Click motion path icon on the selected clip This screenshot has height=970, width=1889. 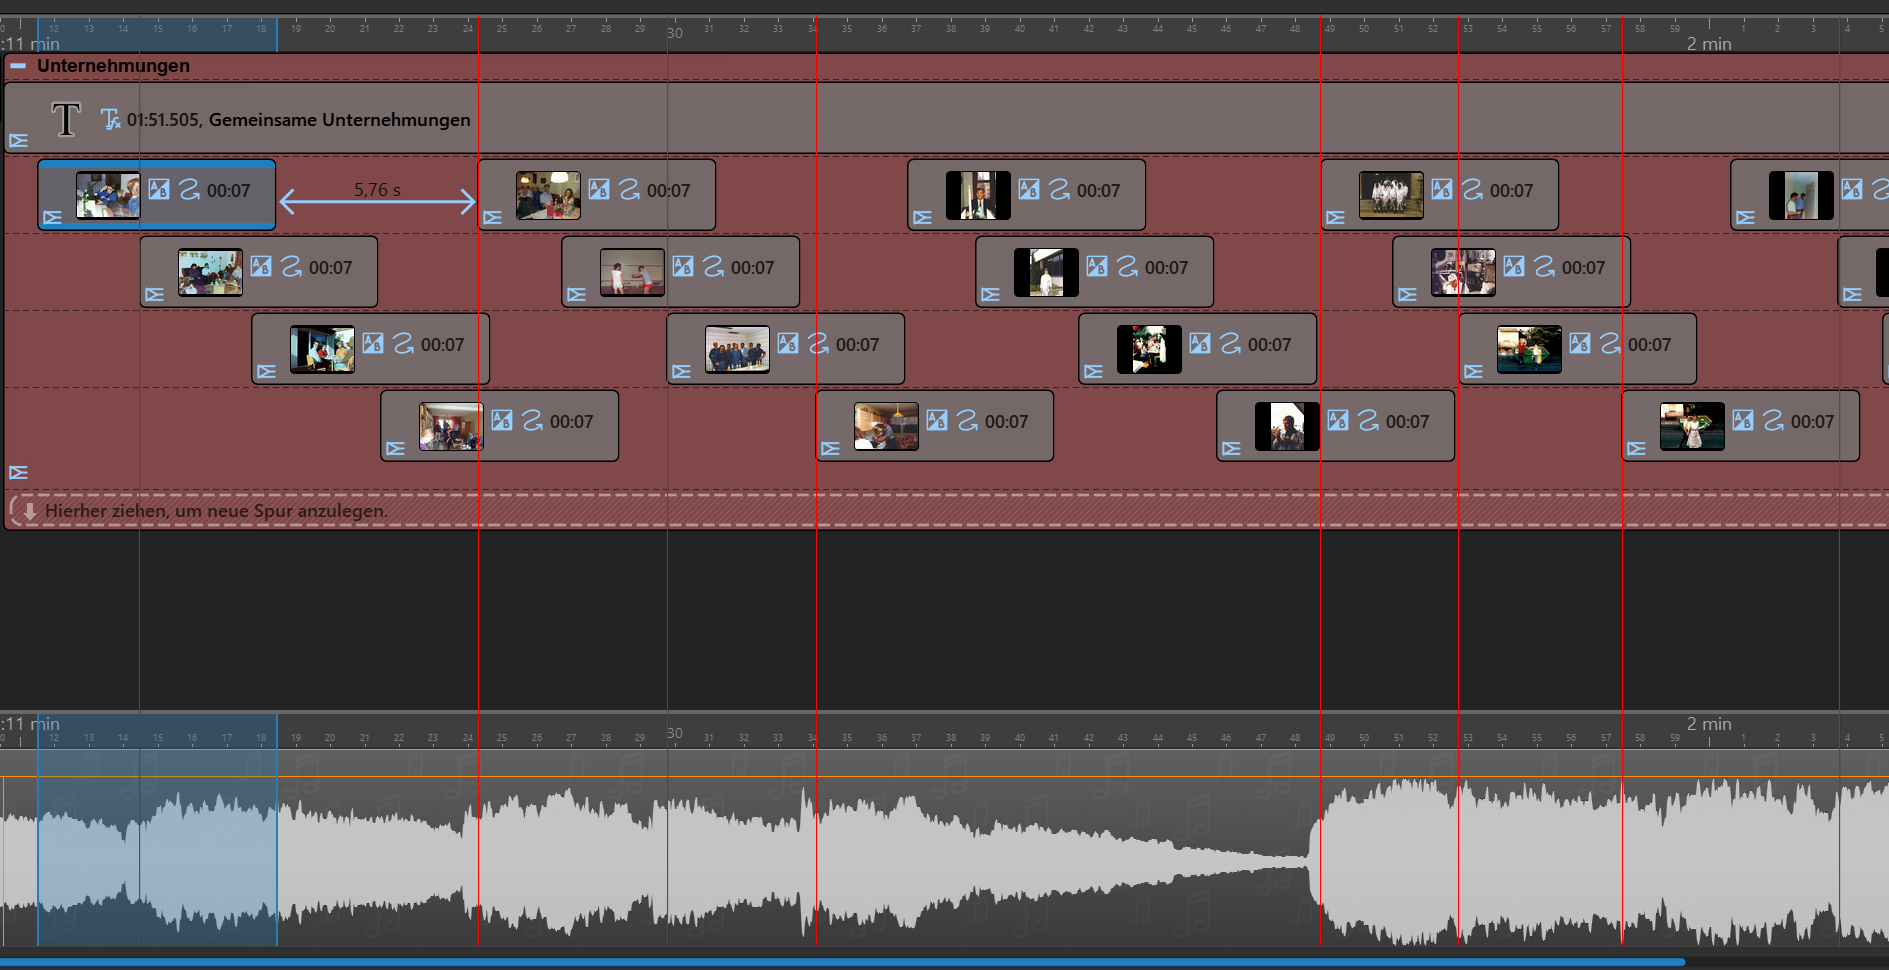(x=189, y=189)
